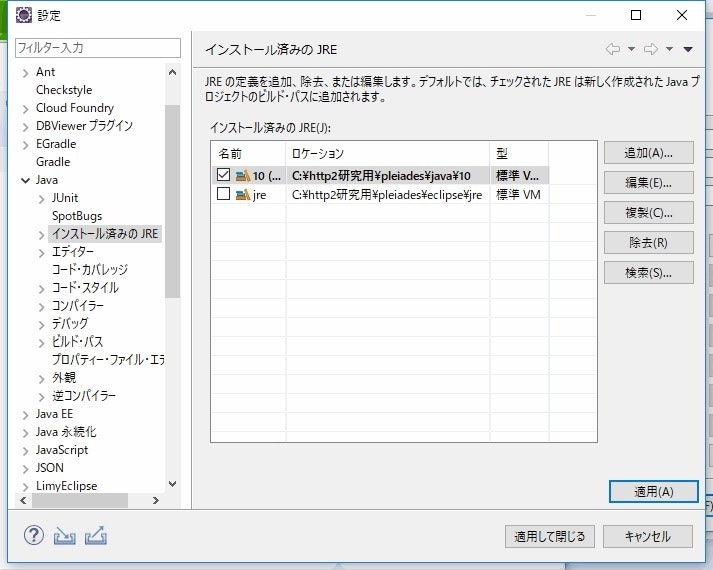The image size is (713, 570).
Task: Click the 適用(A) button
Action: click(x=653, y=491)
